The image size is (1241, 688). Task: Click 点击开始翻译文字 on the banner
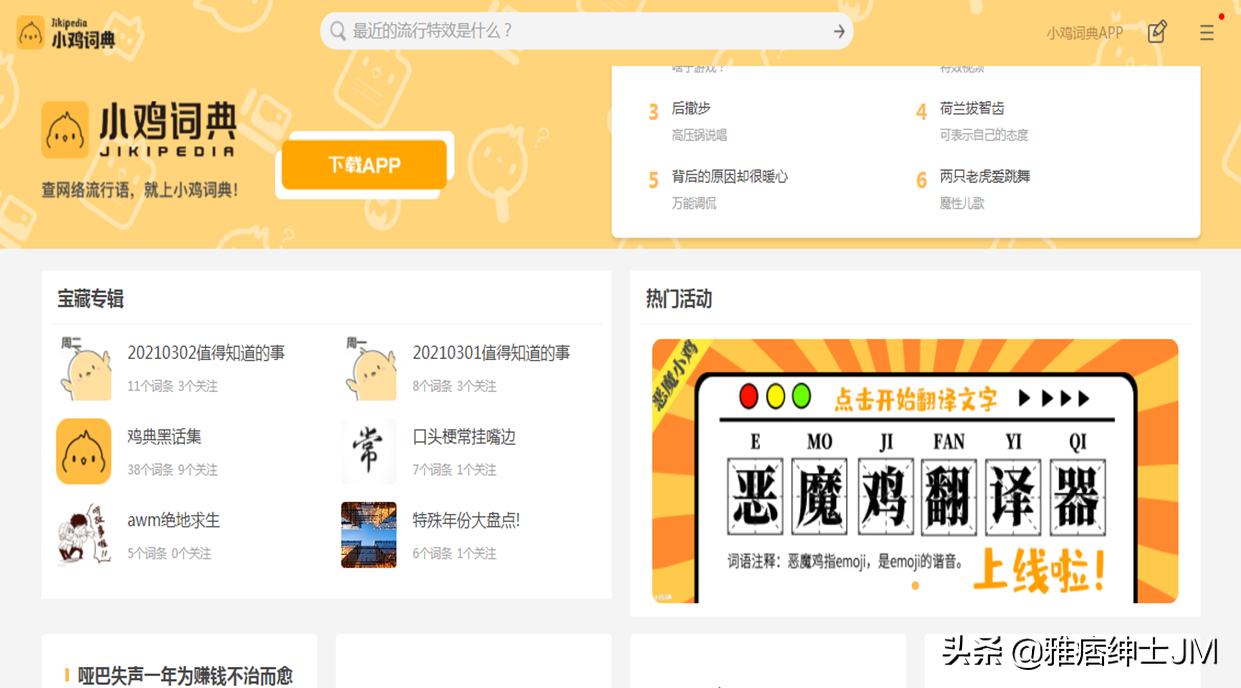(915, 400)
